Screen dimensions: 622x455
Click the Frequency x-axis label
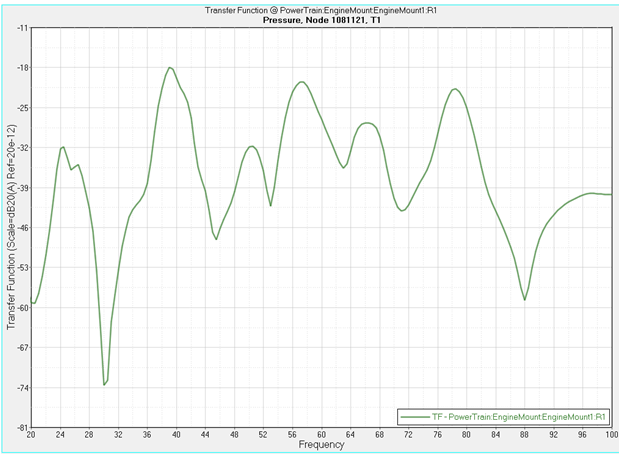pyautogui.click(x=321, y=445)
